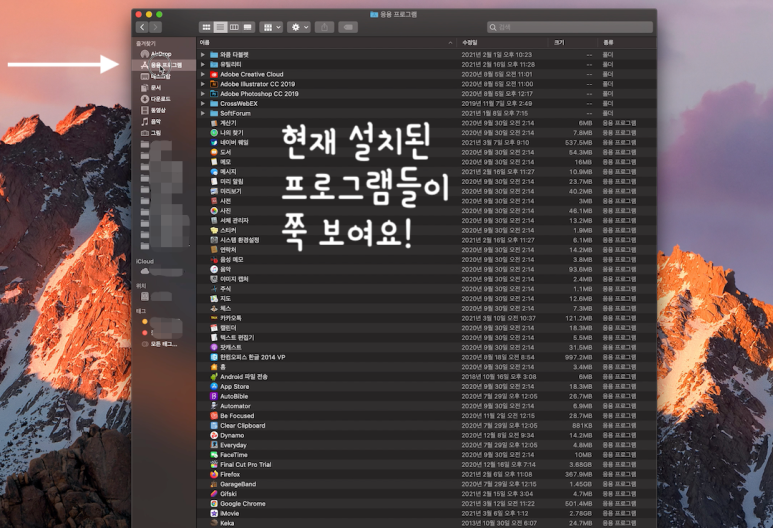Viewport: 773px width, 528px height.
Task: Select the 계산기 app icon
Action: point(214,123)
